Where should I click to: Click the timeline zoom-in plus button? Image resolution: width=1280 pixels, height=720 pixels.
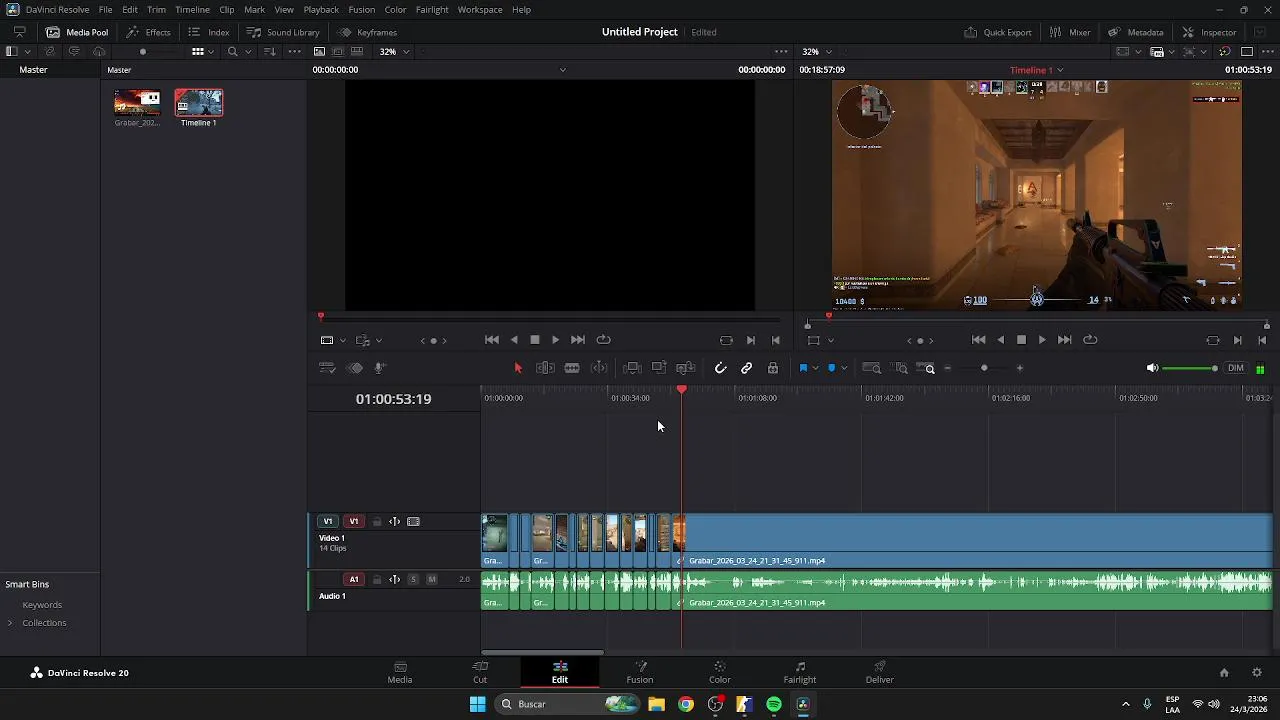tap(1020, 368)
